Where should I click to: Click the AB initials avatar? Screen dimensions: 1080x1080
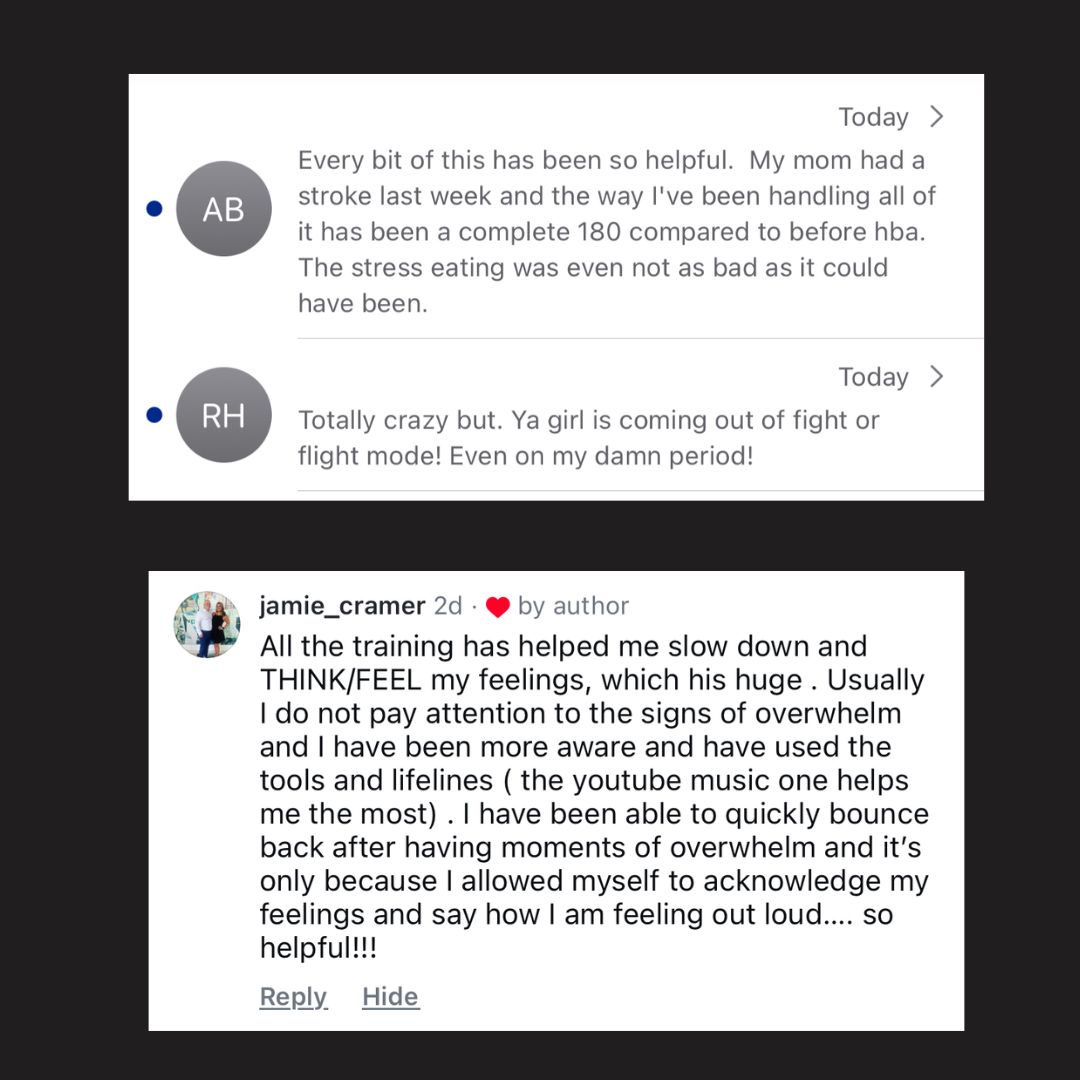point(223,209)
